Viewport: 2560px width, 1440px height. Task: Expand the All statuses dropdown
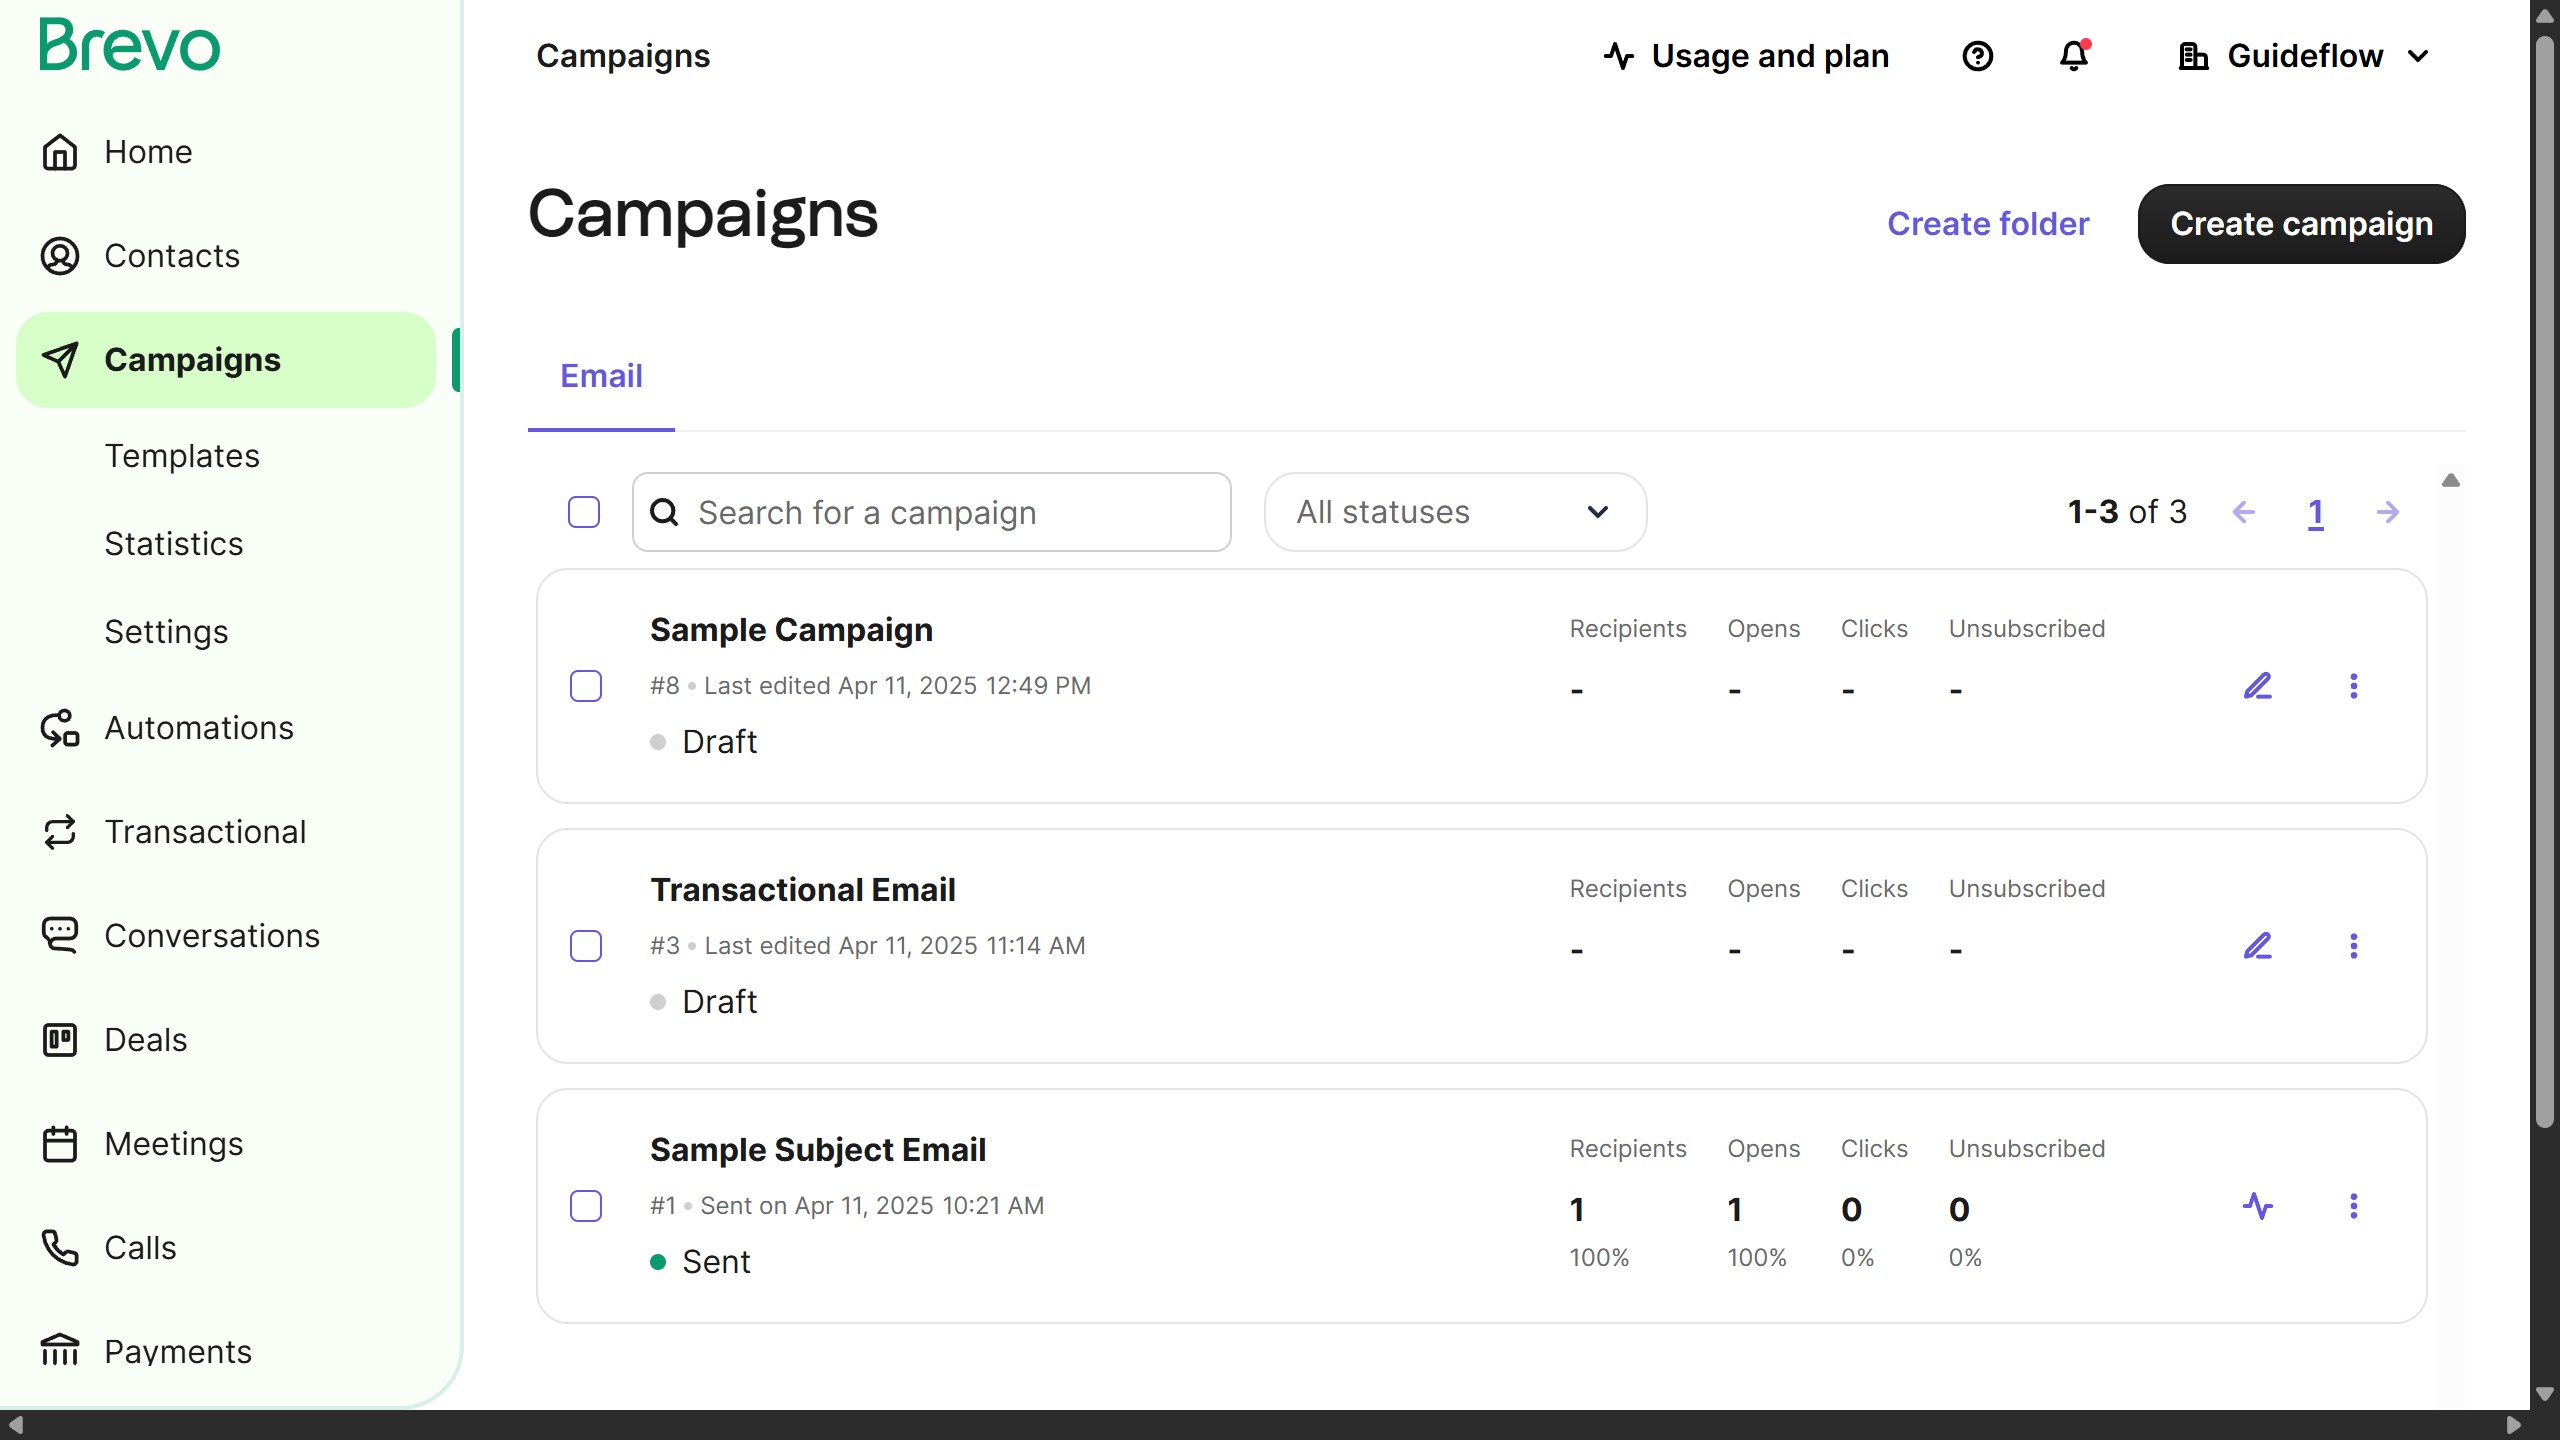(x=1455, y=512)
